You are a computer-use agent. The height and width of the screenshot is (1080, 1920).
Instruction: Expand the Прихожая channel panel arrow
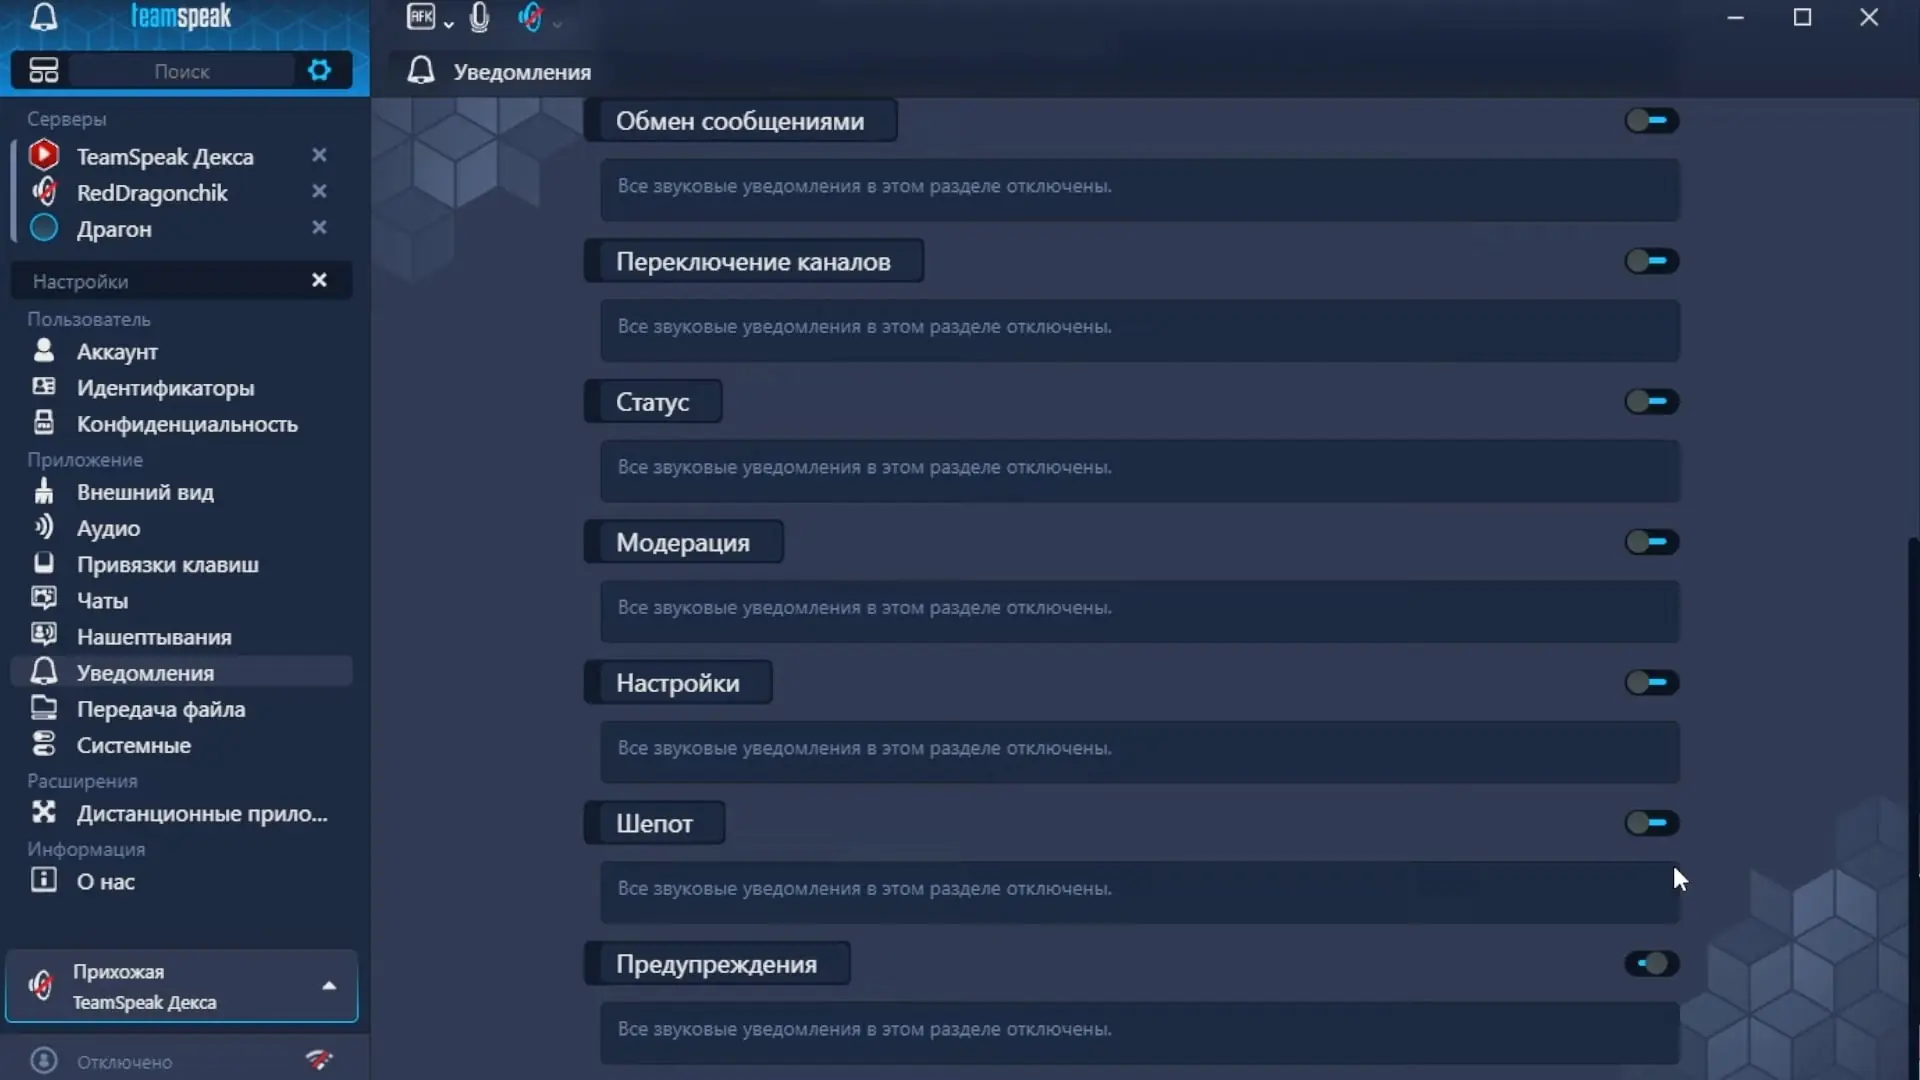coord(329,986)
